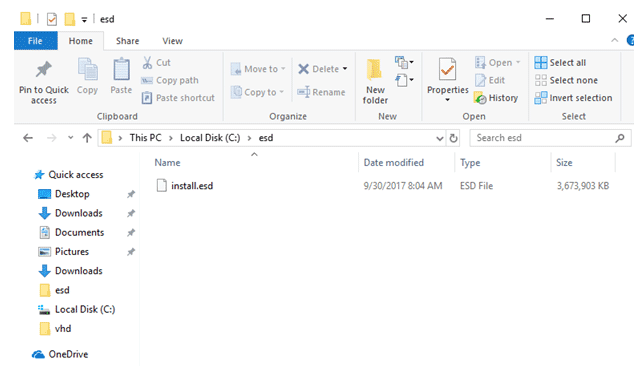The width and height of the screenshot is (638, 370).
Task: Click the quick toolbar Properties checkmark icon
Action: pyautogui.click(x=52, y=19)
